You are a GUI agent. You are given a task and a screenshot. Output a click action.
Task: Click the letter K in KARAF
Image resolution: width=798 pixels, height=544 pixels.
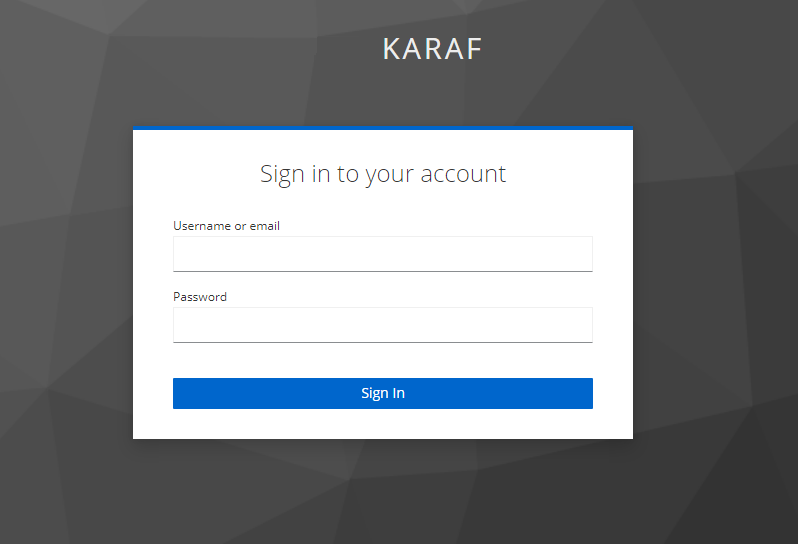[391, 49]
